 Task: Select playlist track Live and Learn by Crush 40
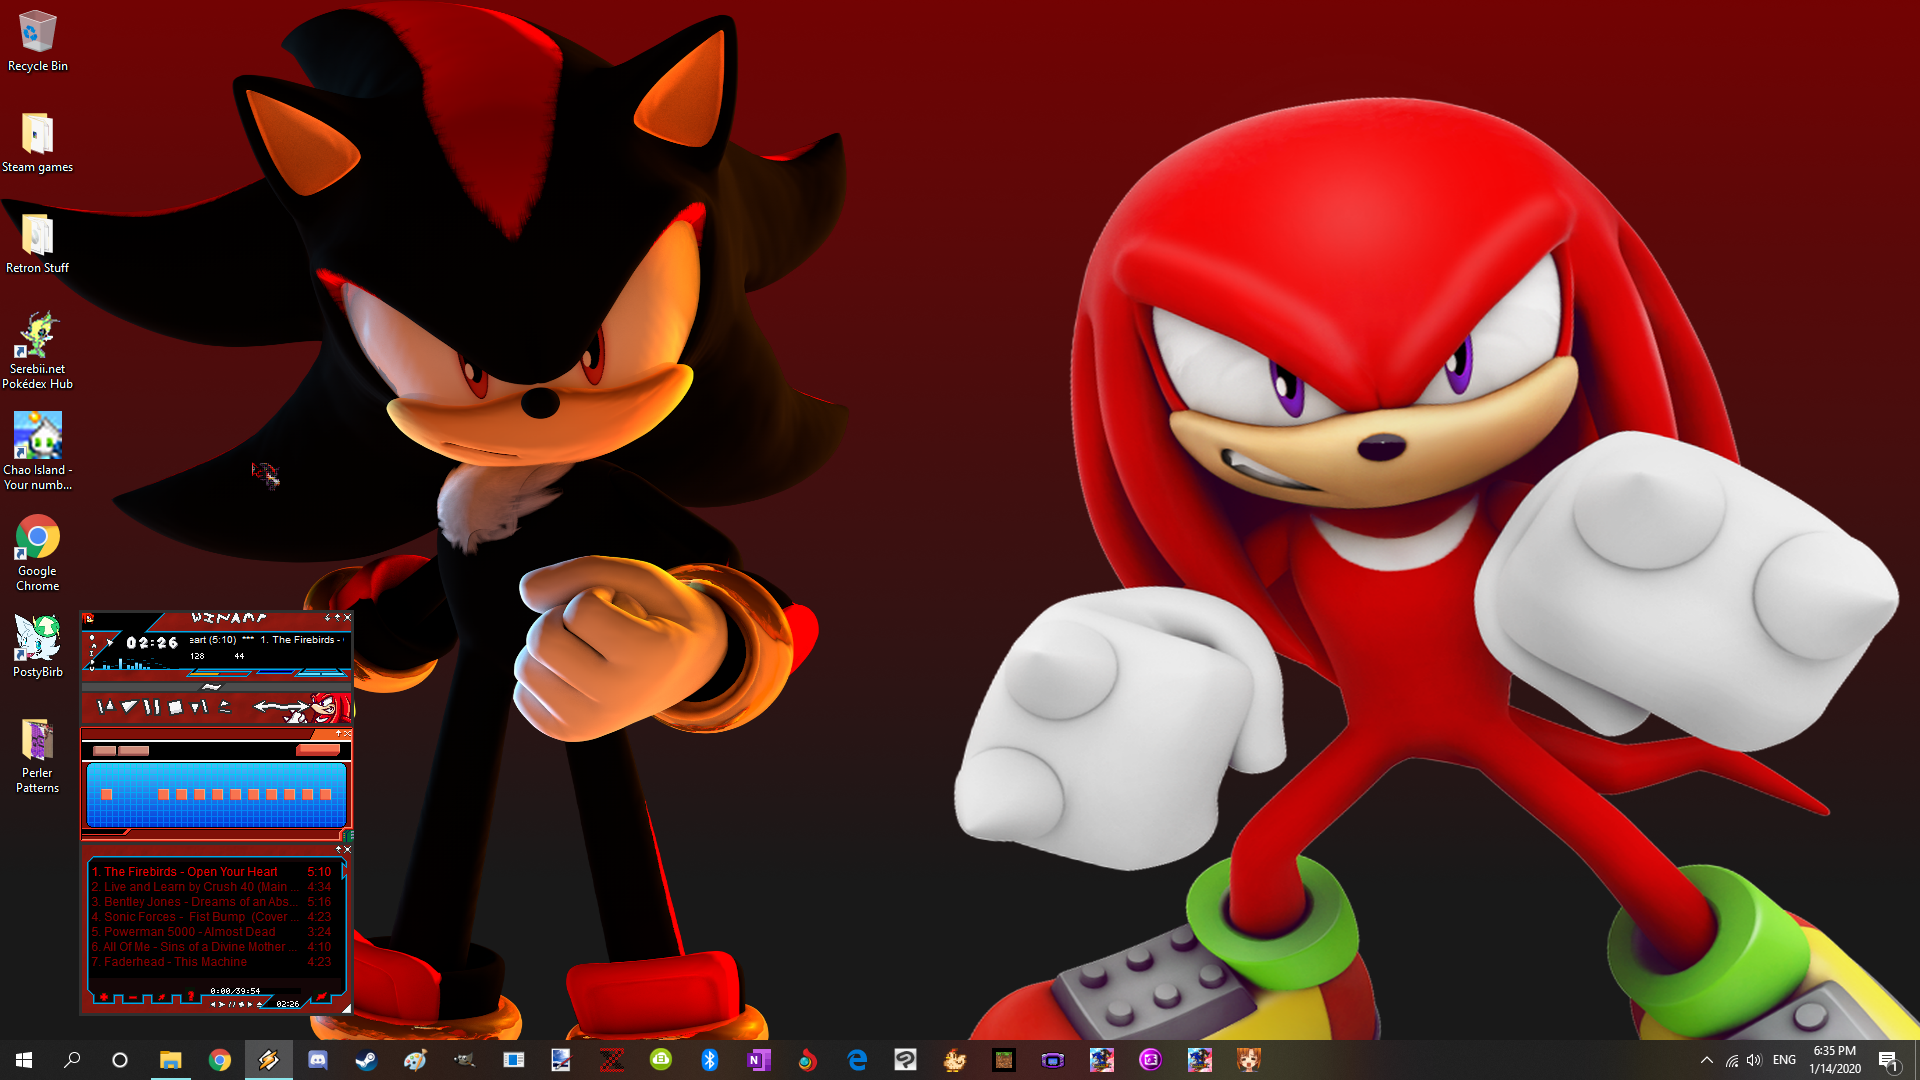[211, 887]
